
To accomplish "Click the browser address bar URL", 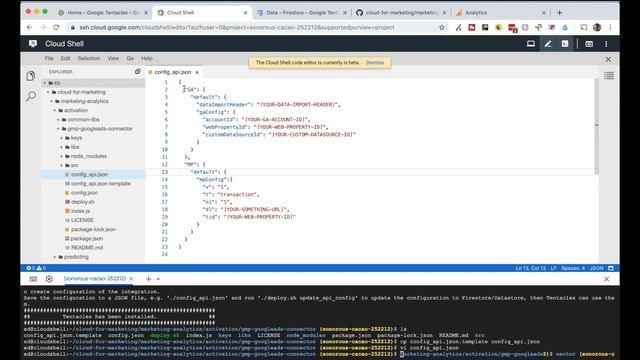I will point(237,27).
